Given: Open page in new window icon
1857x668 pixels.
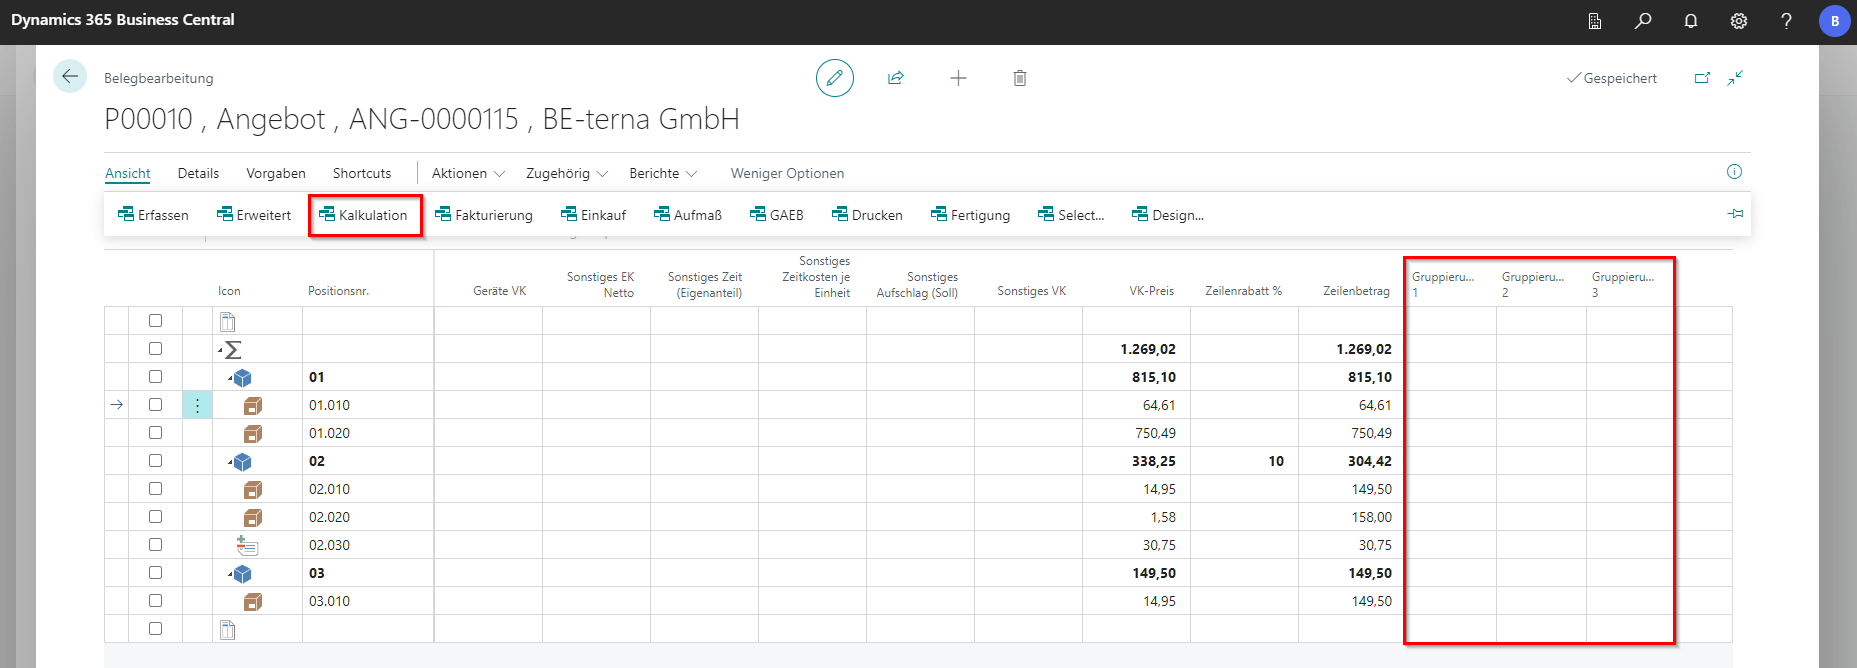Looking at the screenshot, I should point(1702,78).
